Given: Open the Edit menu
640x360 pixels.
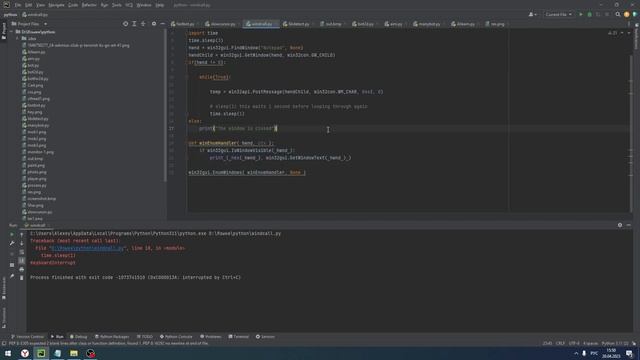Looking at the screenshot, I should click(29, 5).
